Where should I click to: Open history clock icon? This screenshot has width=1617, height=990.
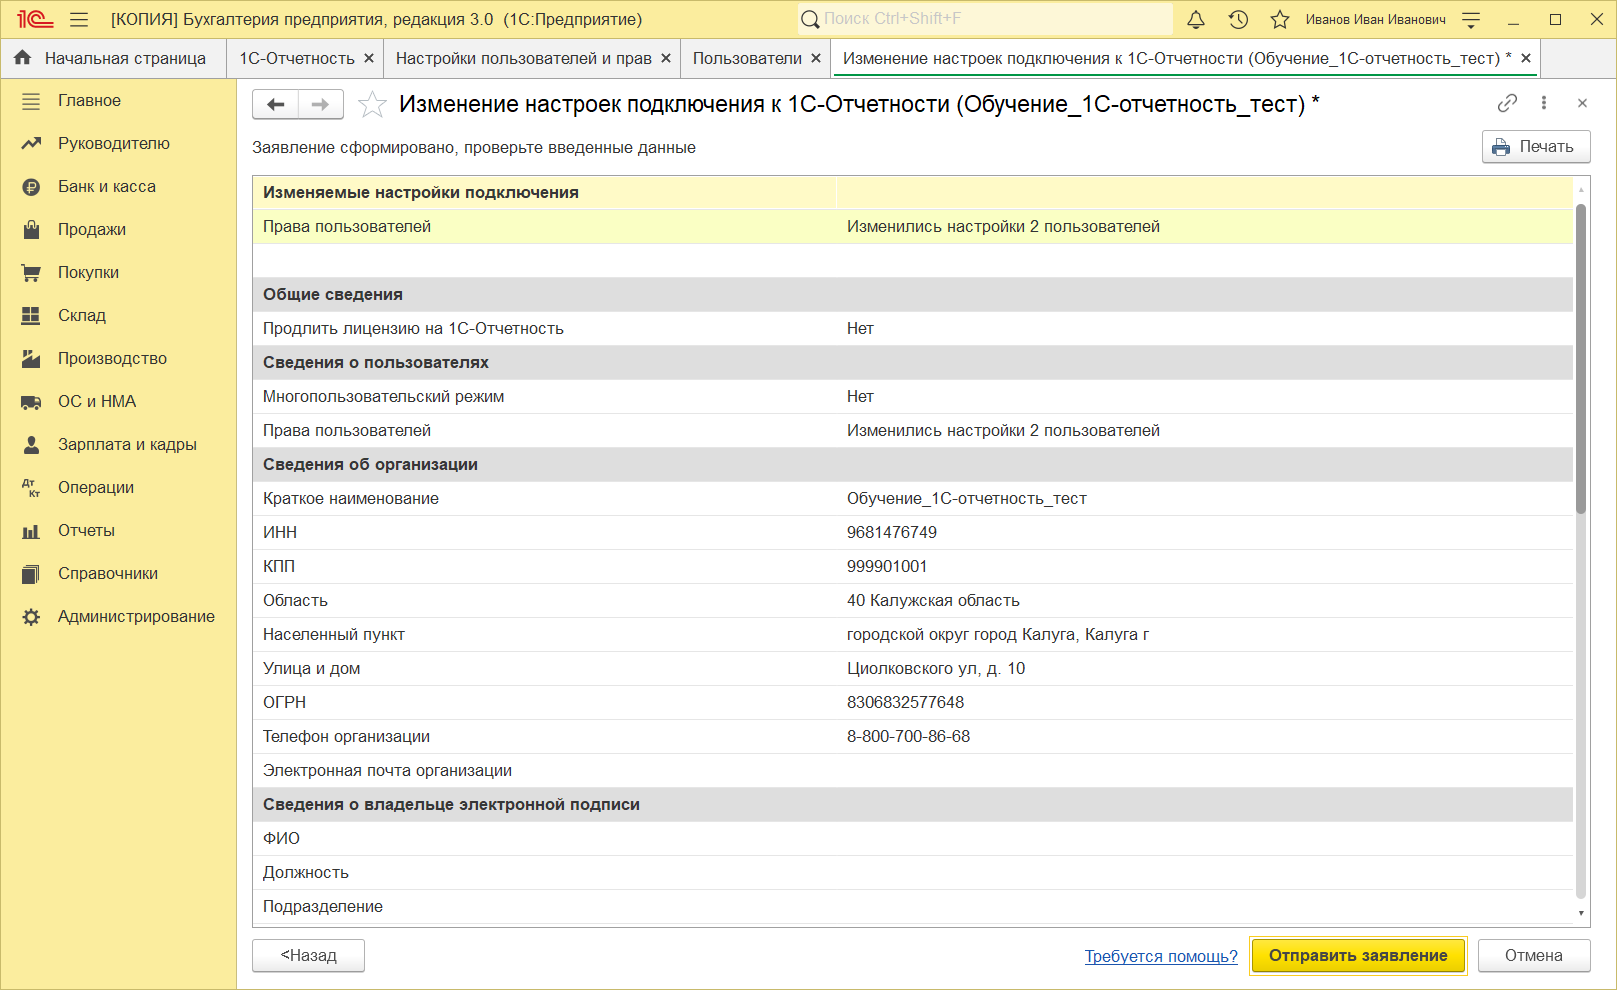pyautogui.click(x=1238, y=20)
